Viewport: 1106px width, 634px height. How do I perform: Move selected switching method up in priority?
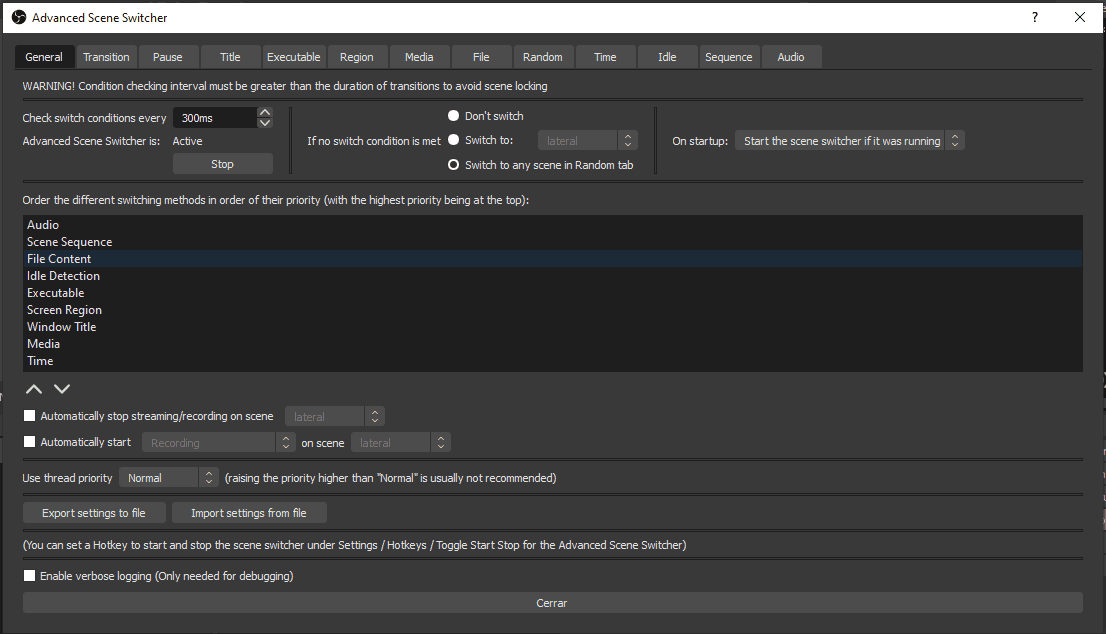(34, 389)
